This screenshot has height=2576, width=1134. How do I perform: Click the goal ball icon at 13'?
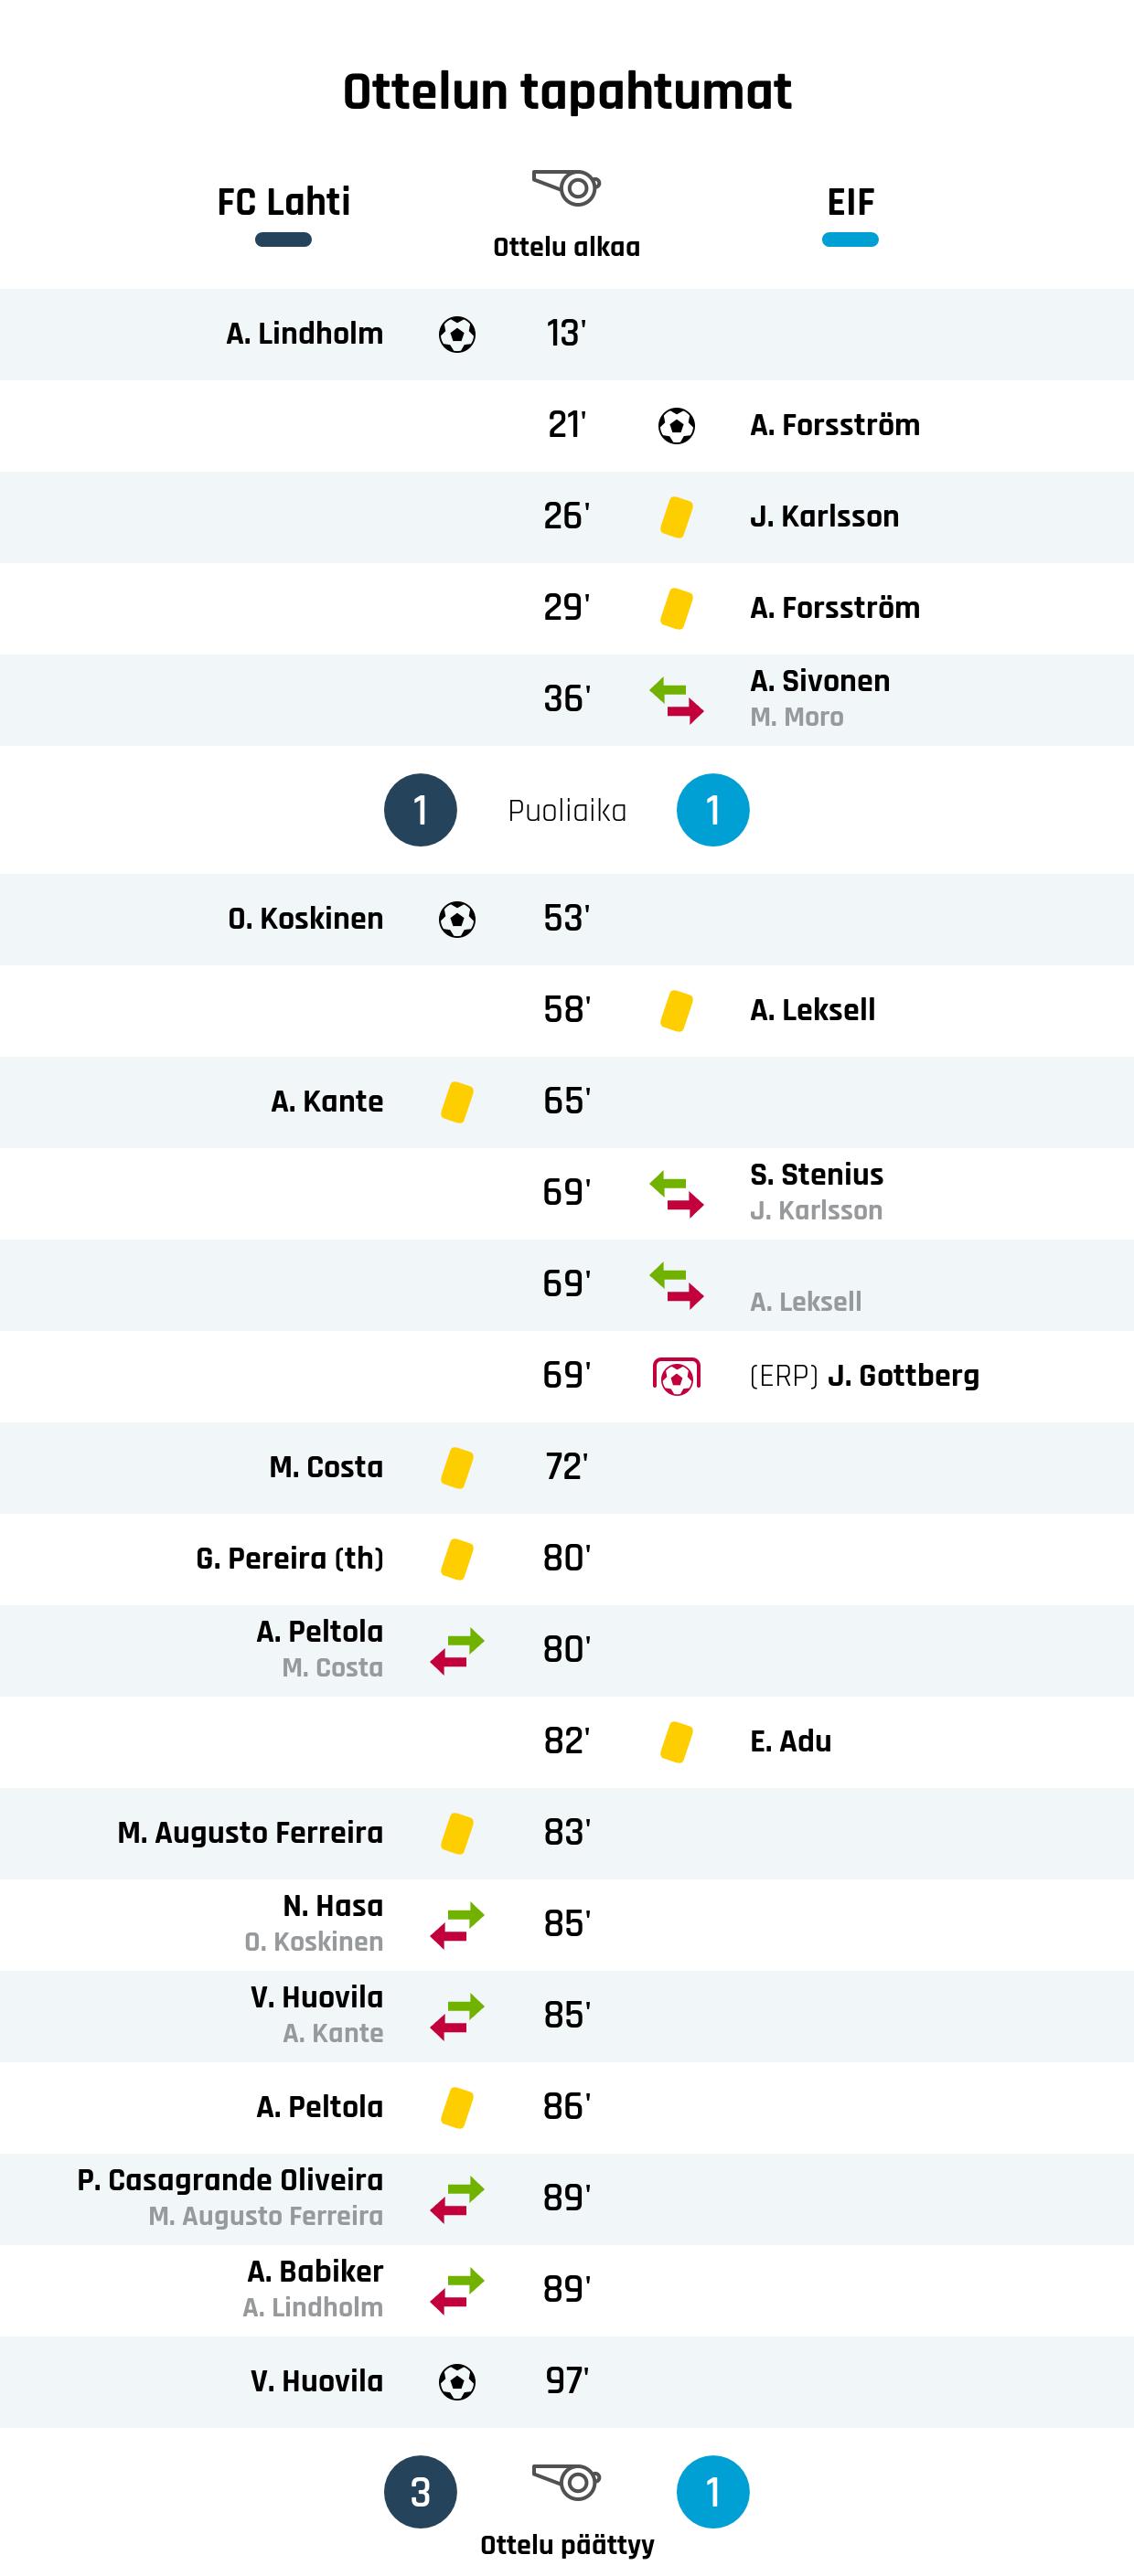(x=457, y=334)
